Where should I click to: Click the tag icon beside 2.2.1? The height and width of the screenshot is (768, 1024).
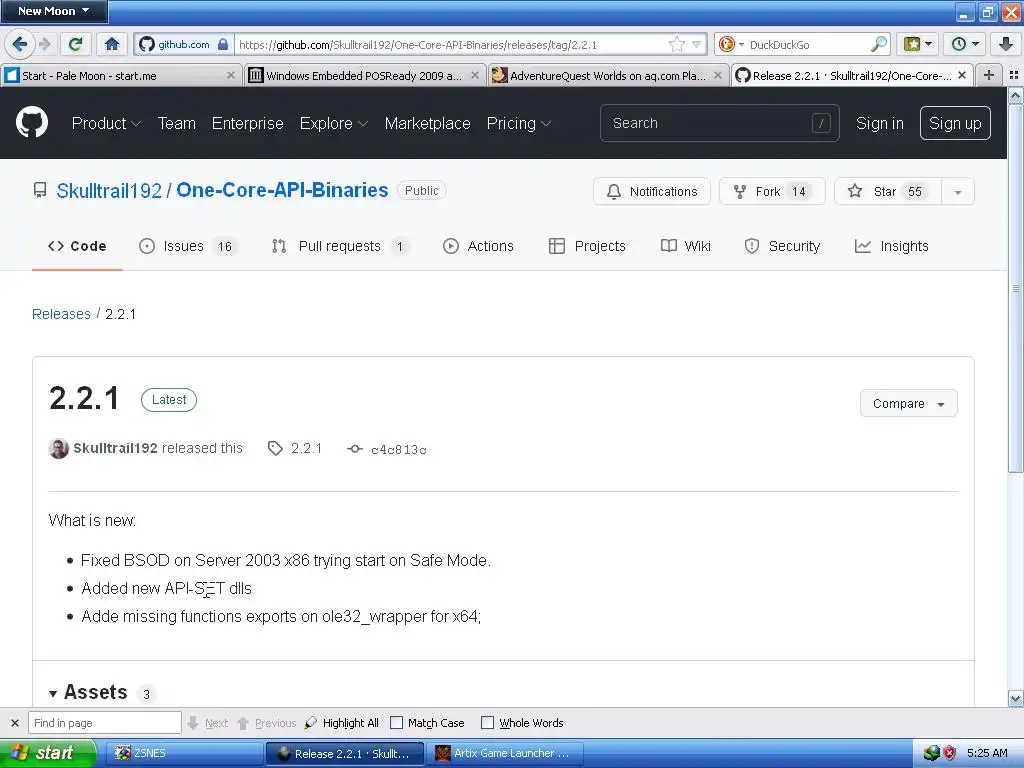pyautogui.click(x=275, y=448)
